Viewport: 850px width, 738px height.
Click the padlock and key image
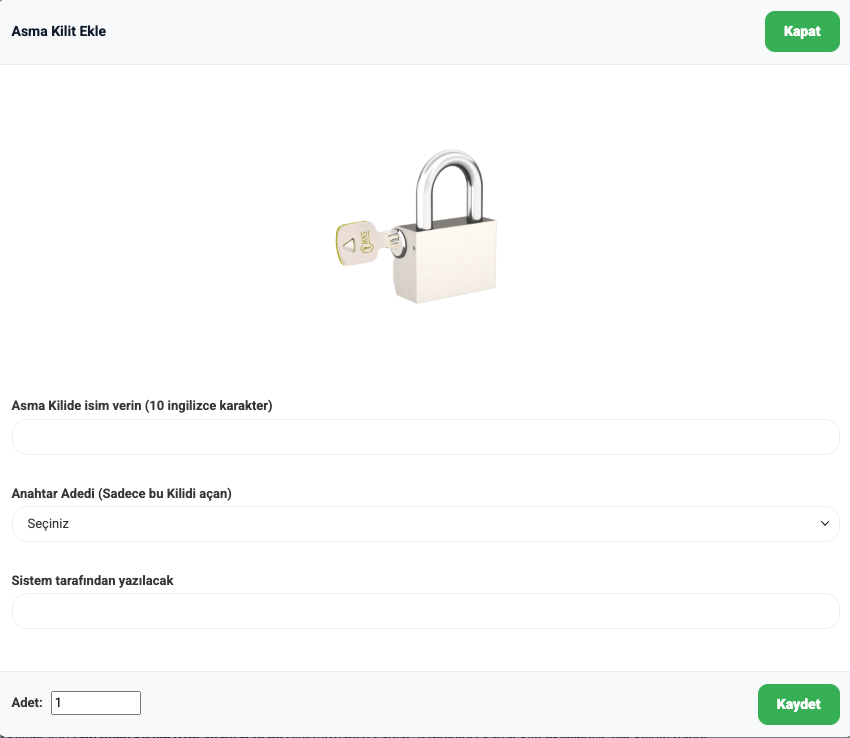(420, 226)
